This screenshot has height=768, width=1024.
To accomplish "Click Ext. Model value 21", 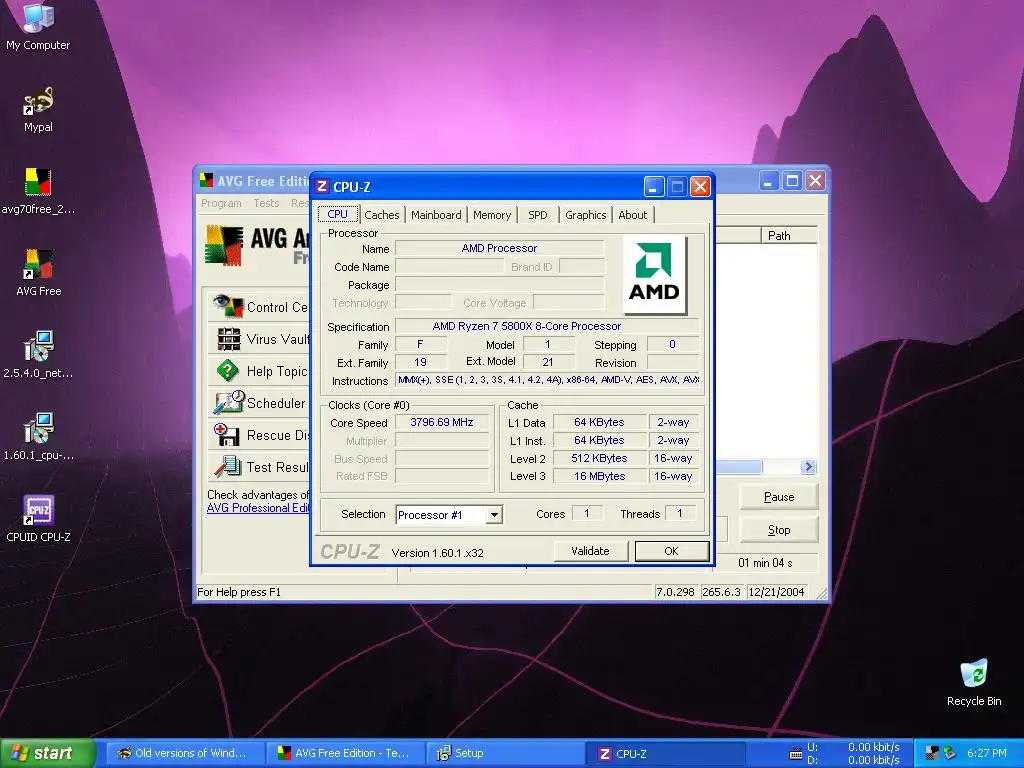I will pyautogui.click(x=548, y=362).
